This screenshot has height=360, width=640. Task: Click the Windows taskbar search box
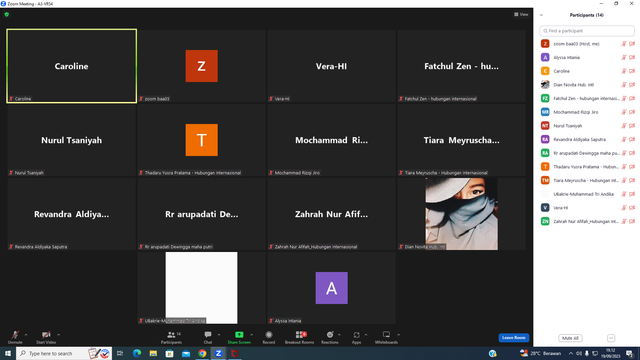coord(64,353)
